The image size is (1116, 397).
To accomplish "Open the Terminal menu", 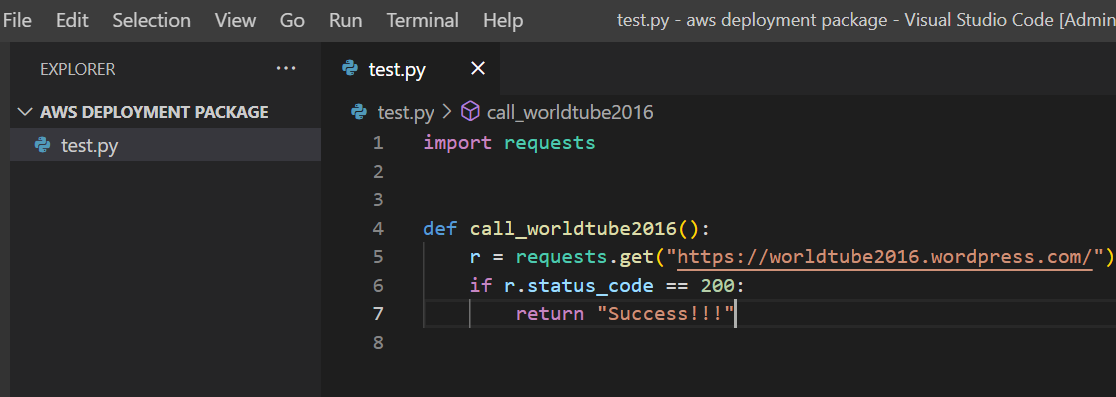I will point(423,21).
